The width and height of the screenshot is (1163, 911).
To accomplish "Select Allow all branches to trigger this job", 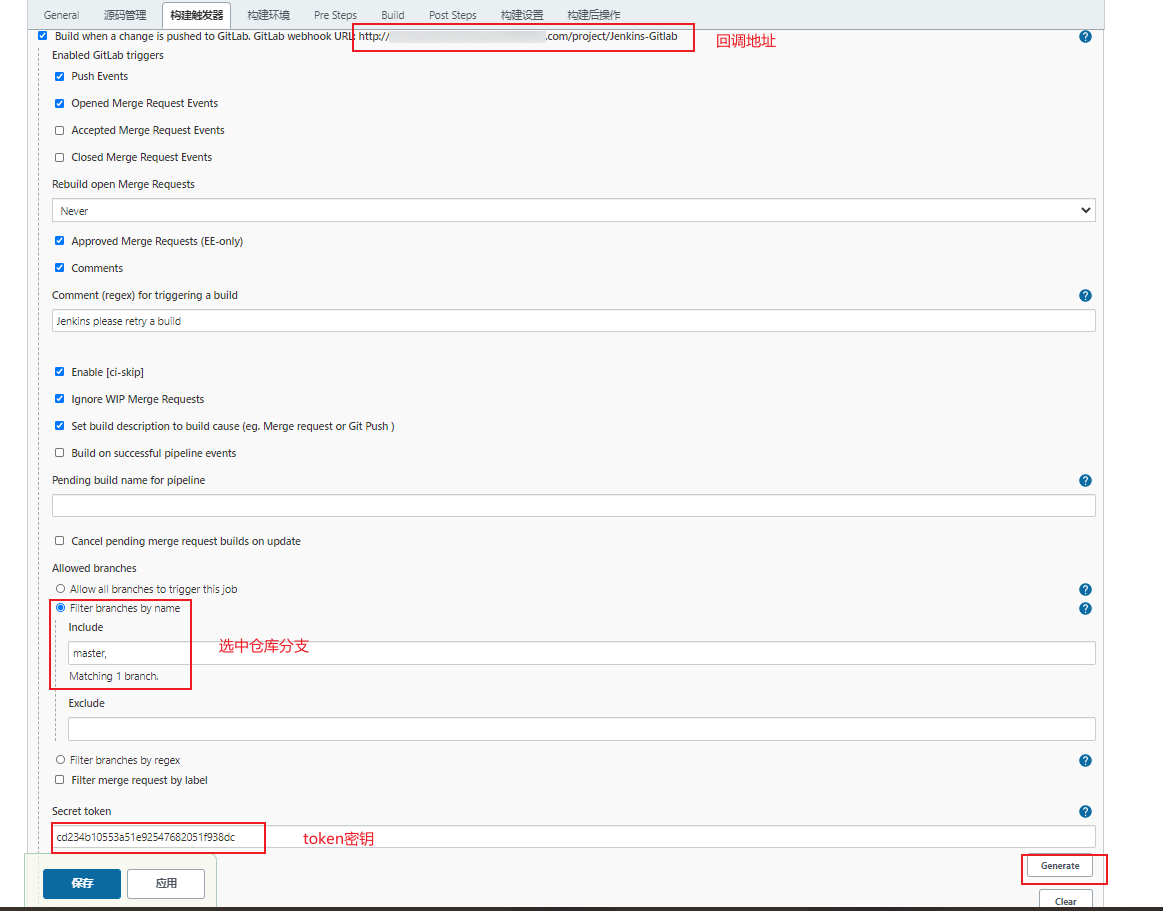I will click(61, 588).
